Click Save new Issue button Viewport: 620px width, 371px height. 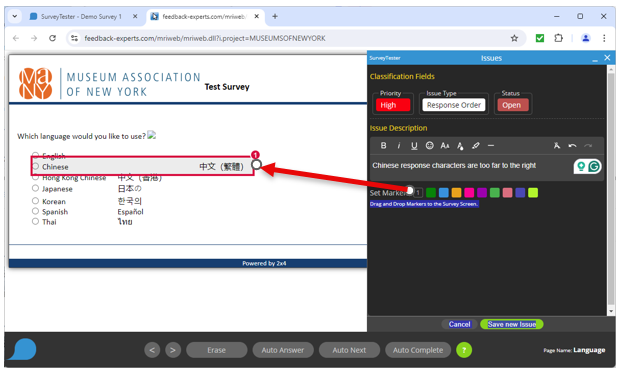tap(512, 324)
